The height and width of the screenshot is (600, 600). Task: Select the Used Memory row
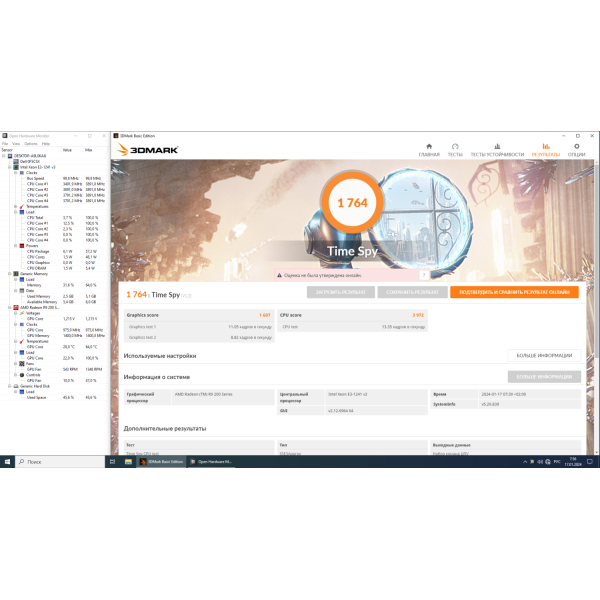tap(55, 297)
